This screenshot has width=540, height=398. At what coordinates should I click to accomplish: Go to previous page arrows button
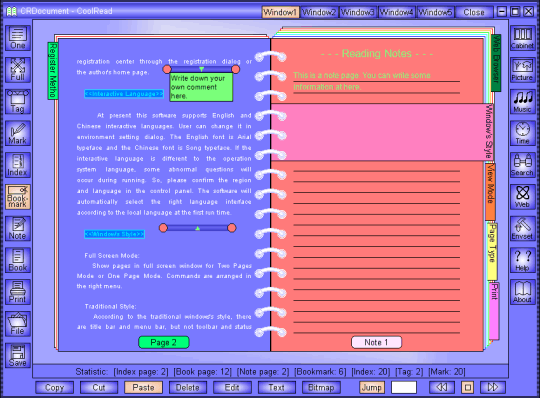click(x=442, y=387)
